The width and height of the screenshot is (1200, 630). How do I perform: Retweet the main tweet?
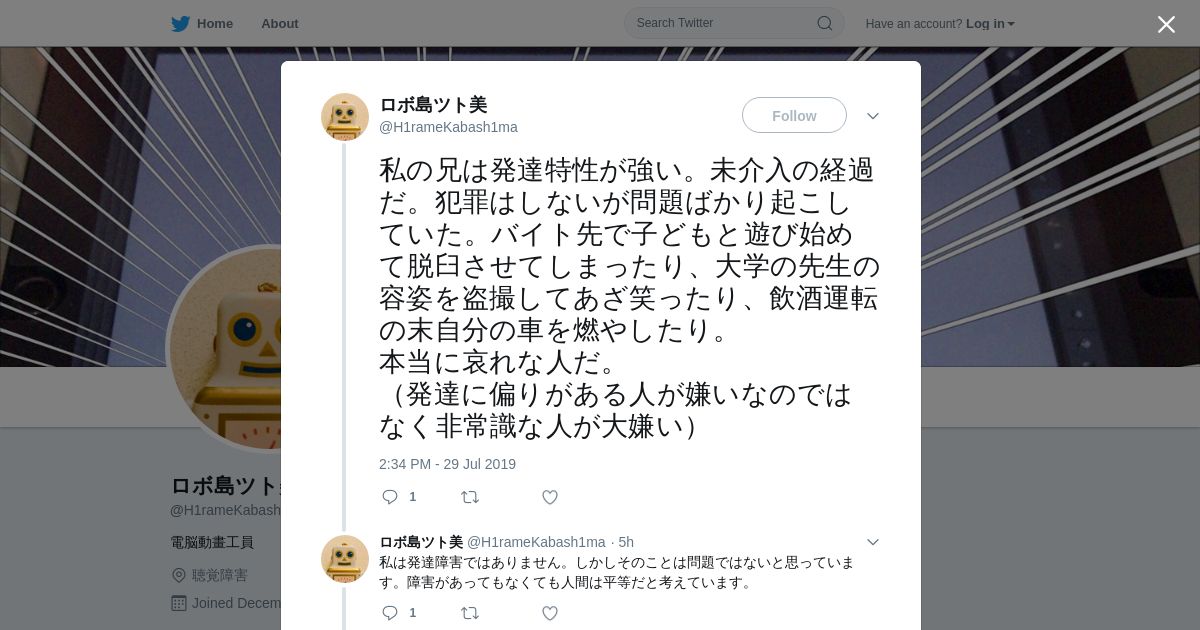pos(470,497)
